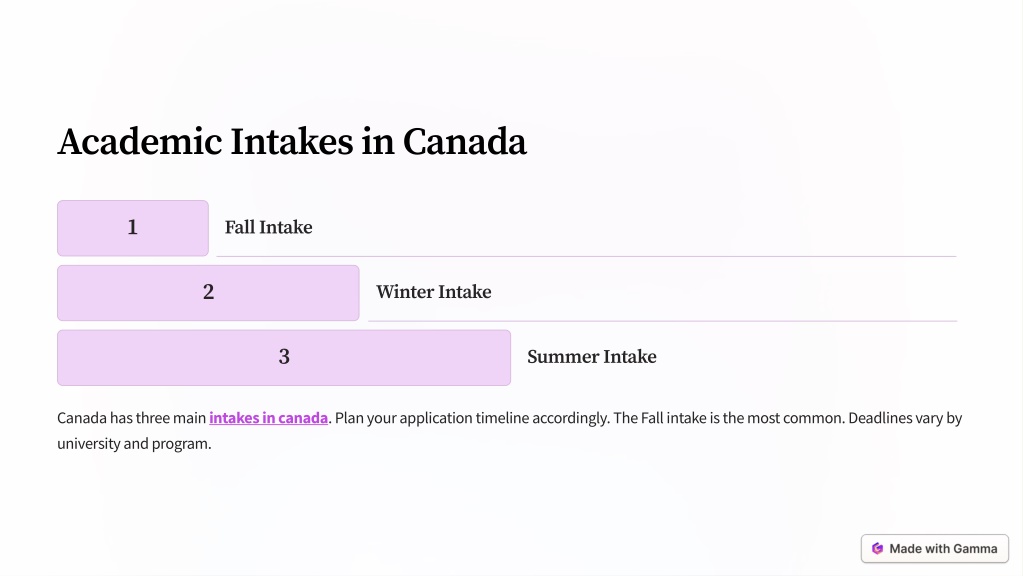Click the word 'Canada' in the title

click(465, 142)
